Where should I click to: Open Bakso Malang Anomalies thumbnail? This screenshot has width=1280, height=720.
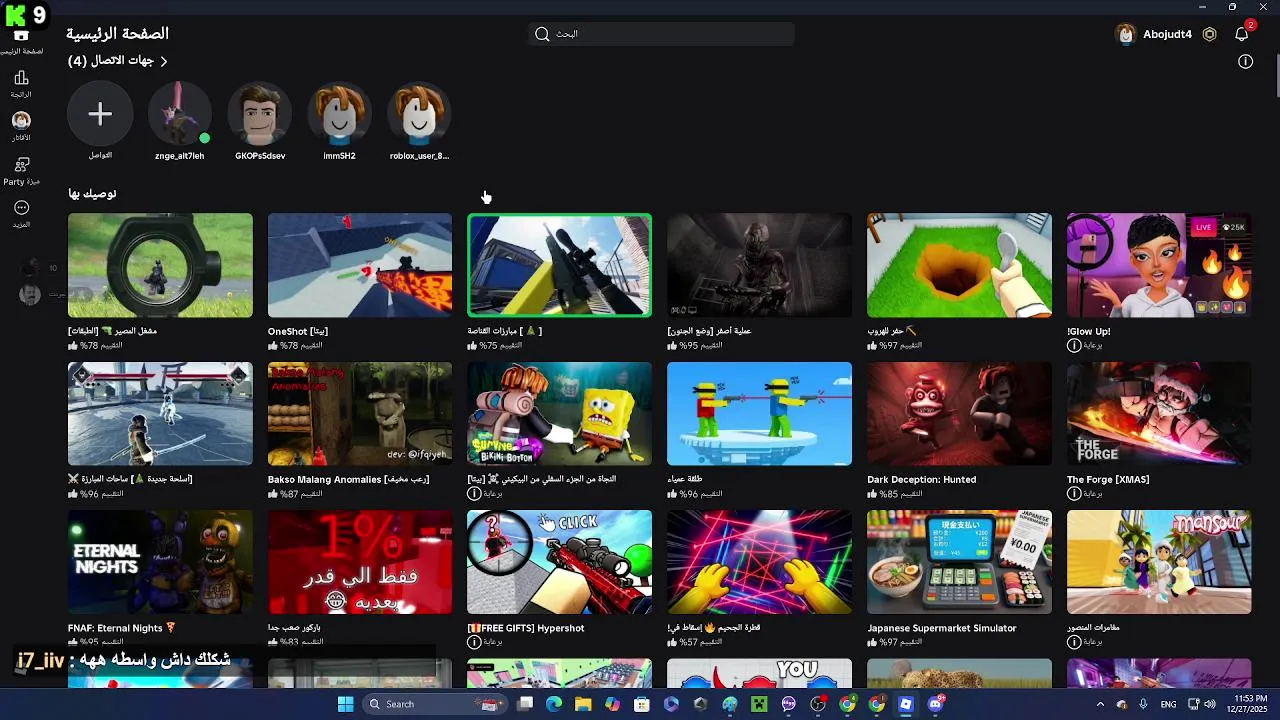(x=360, y=414)
